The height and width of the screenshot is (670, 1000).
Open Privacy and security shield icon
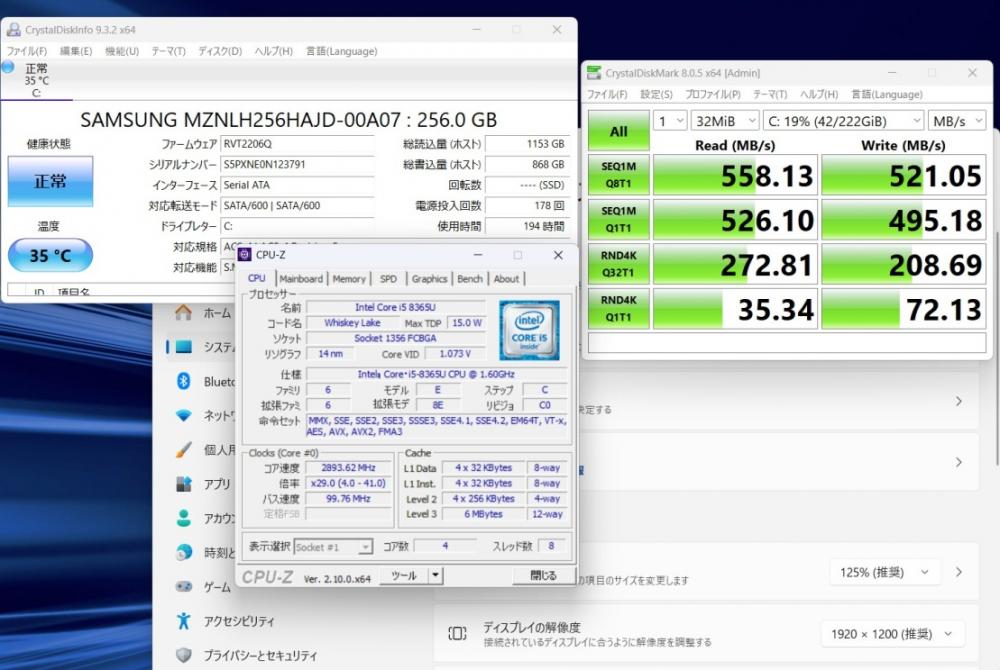184,655
